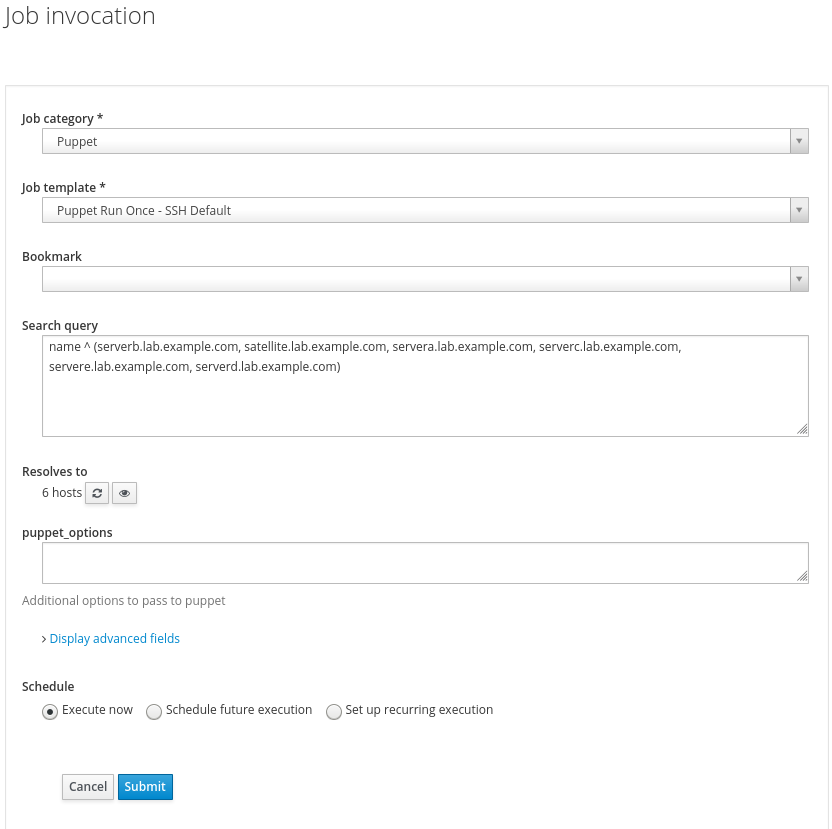Click the Bookmark dropdown arrow
This screenshot has width=832, height=829.
click(798, 279)
